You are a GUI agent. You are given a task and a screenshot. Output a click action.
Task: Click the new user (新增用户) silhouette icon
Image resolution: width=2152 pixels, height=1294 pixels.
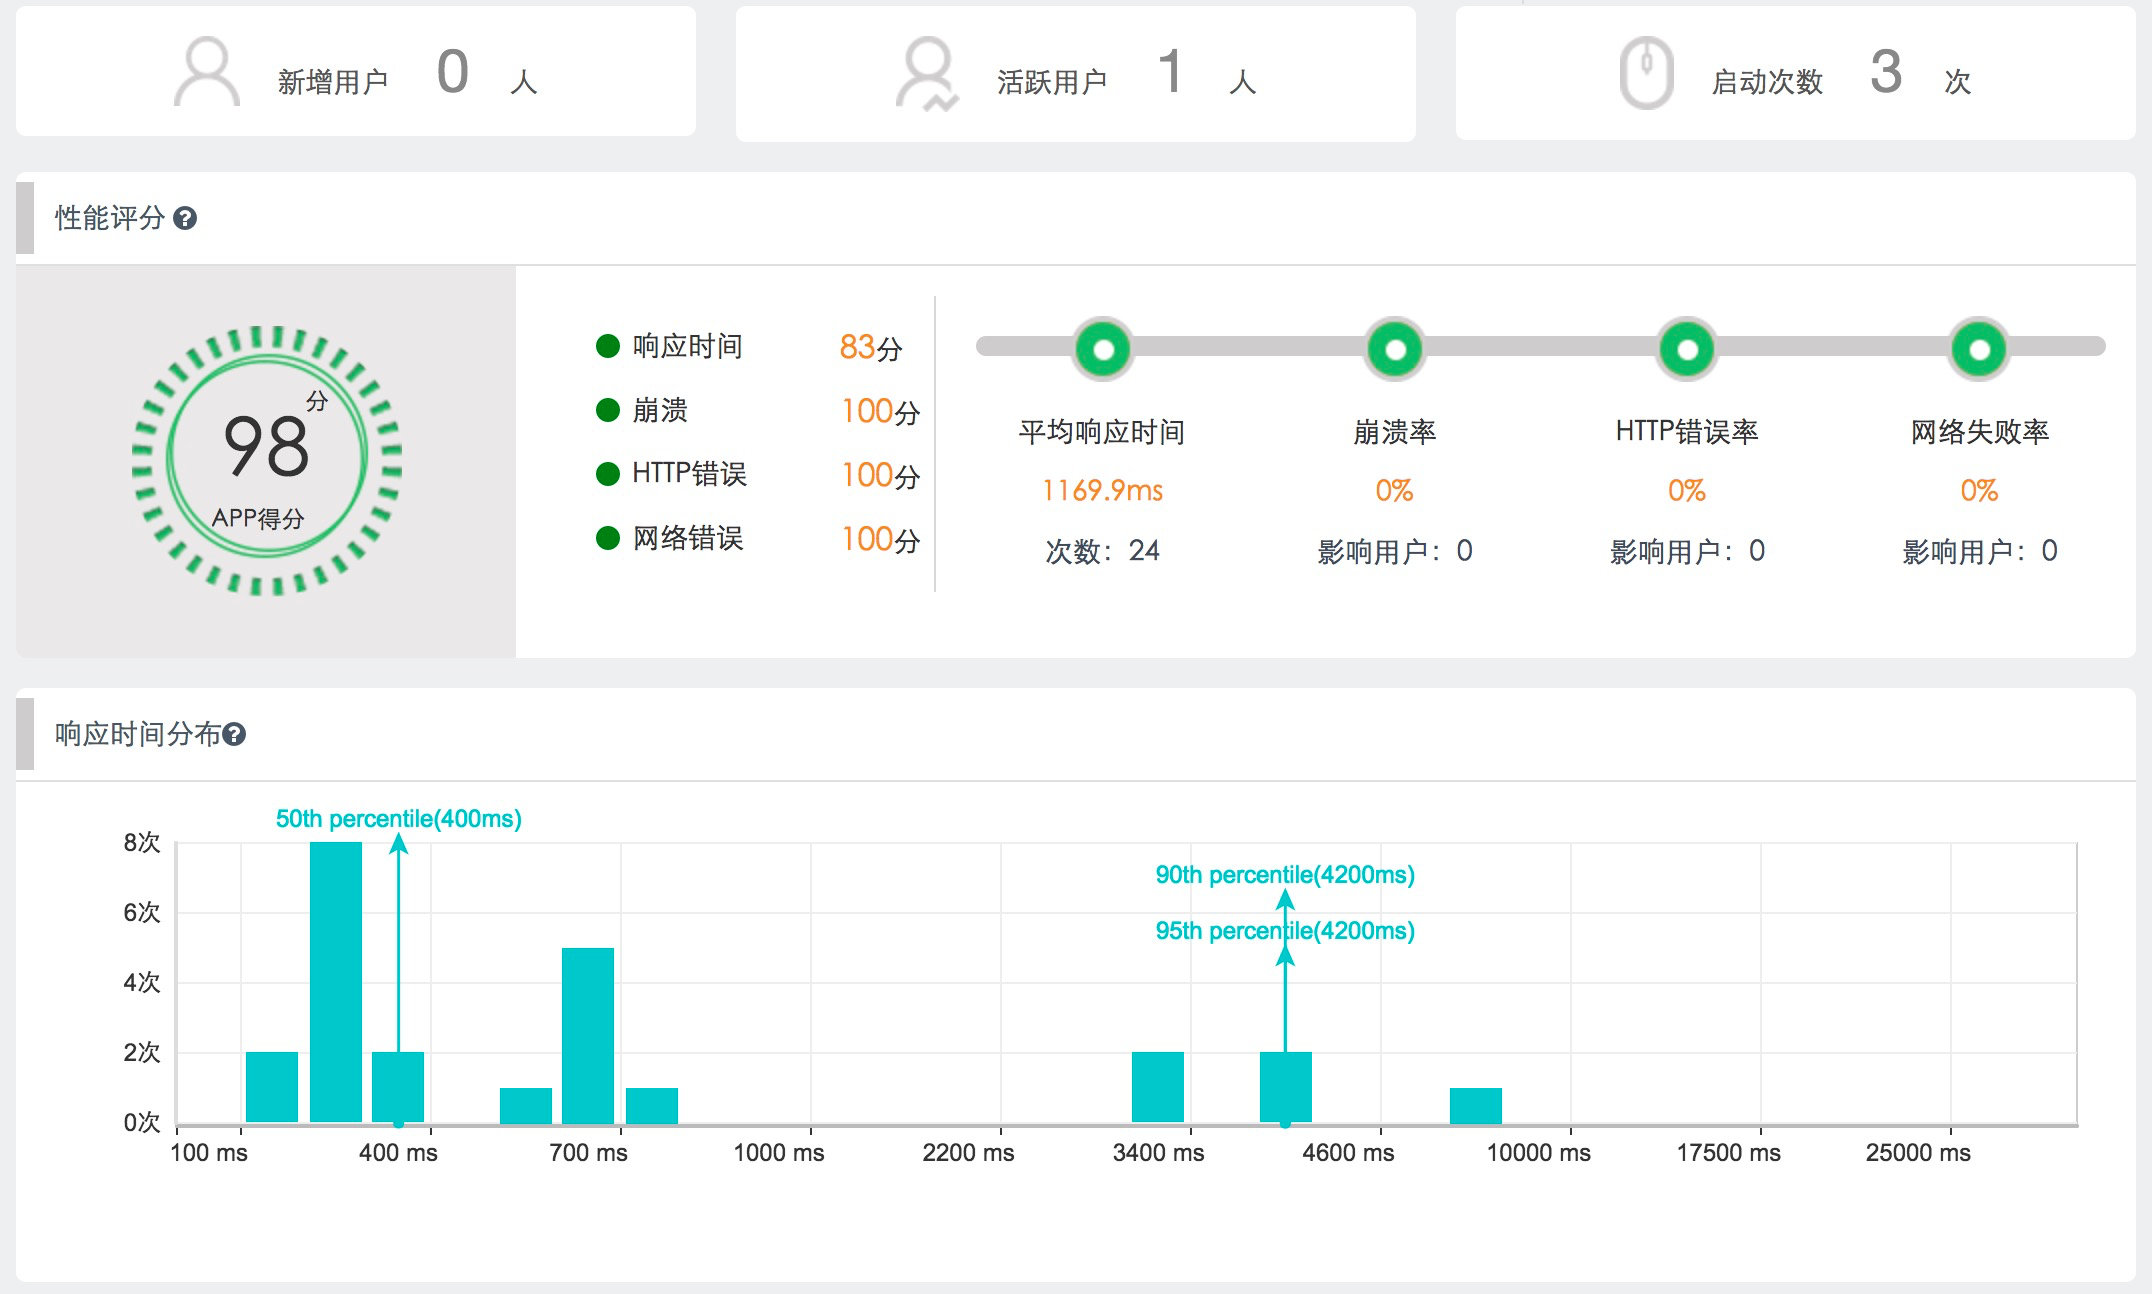(207, 72)
